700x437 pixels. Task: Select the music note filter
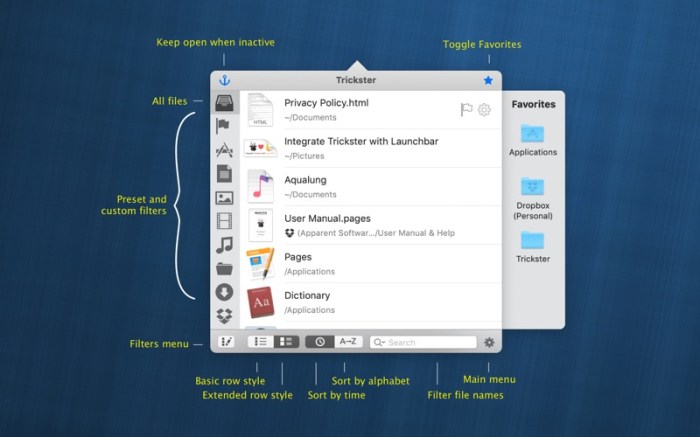coord(225,245)
